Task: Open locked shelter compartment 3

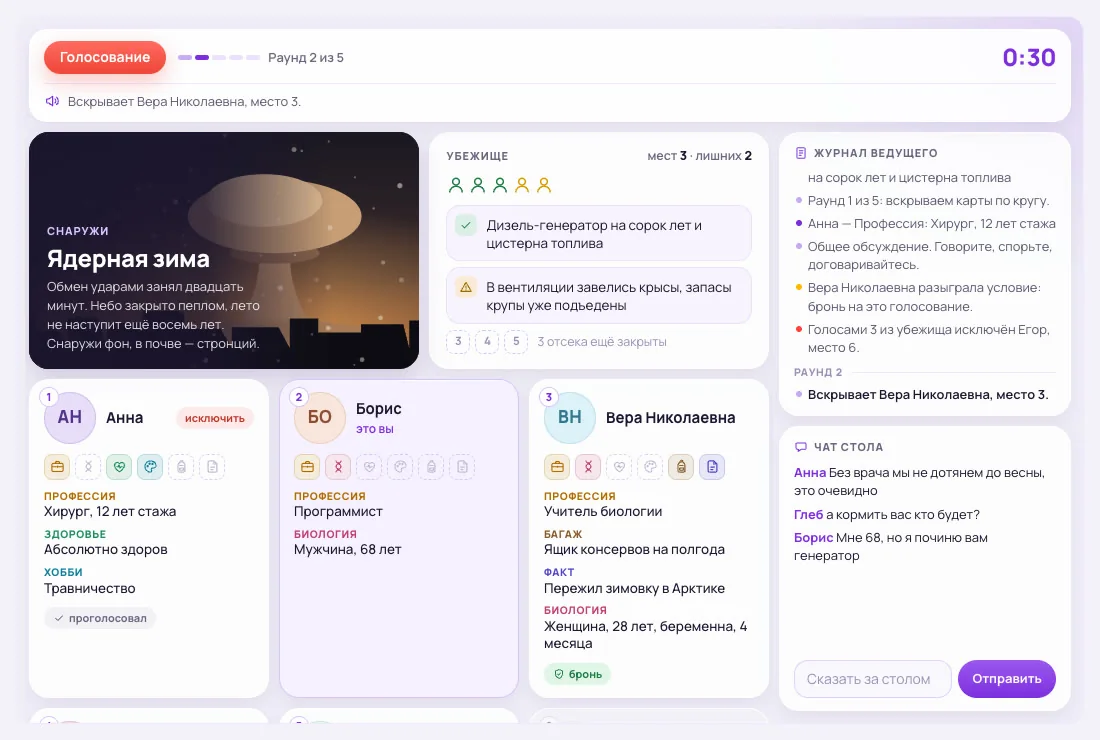Action: (x=458, y=342)
